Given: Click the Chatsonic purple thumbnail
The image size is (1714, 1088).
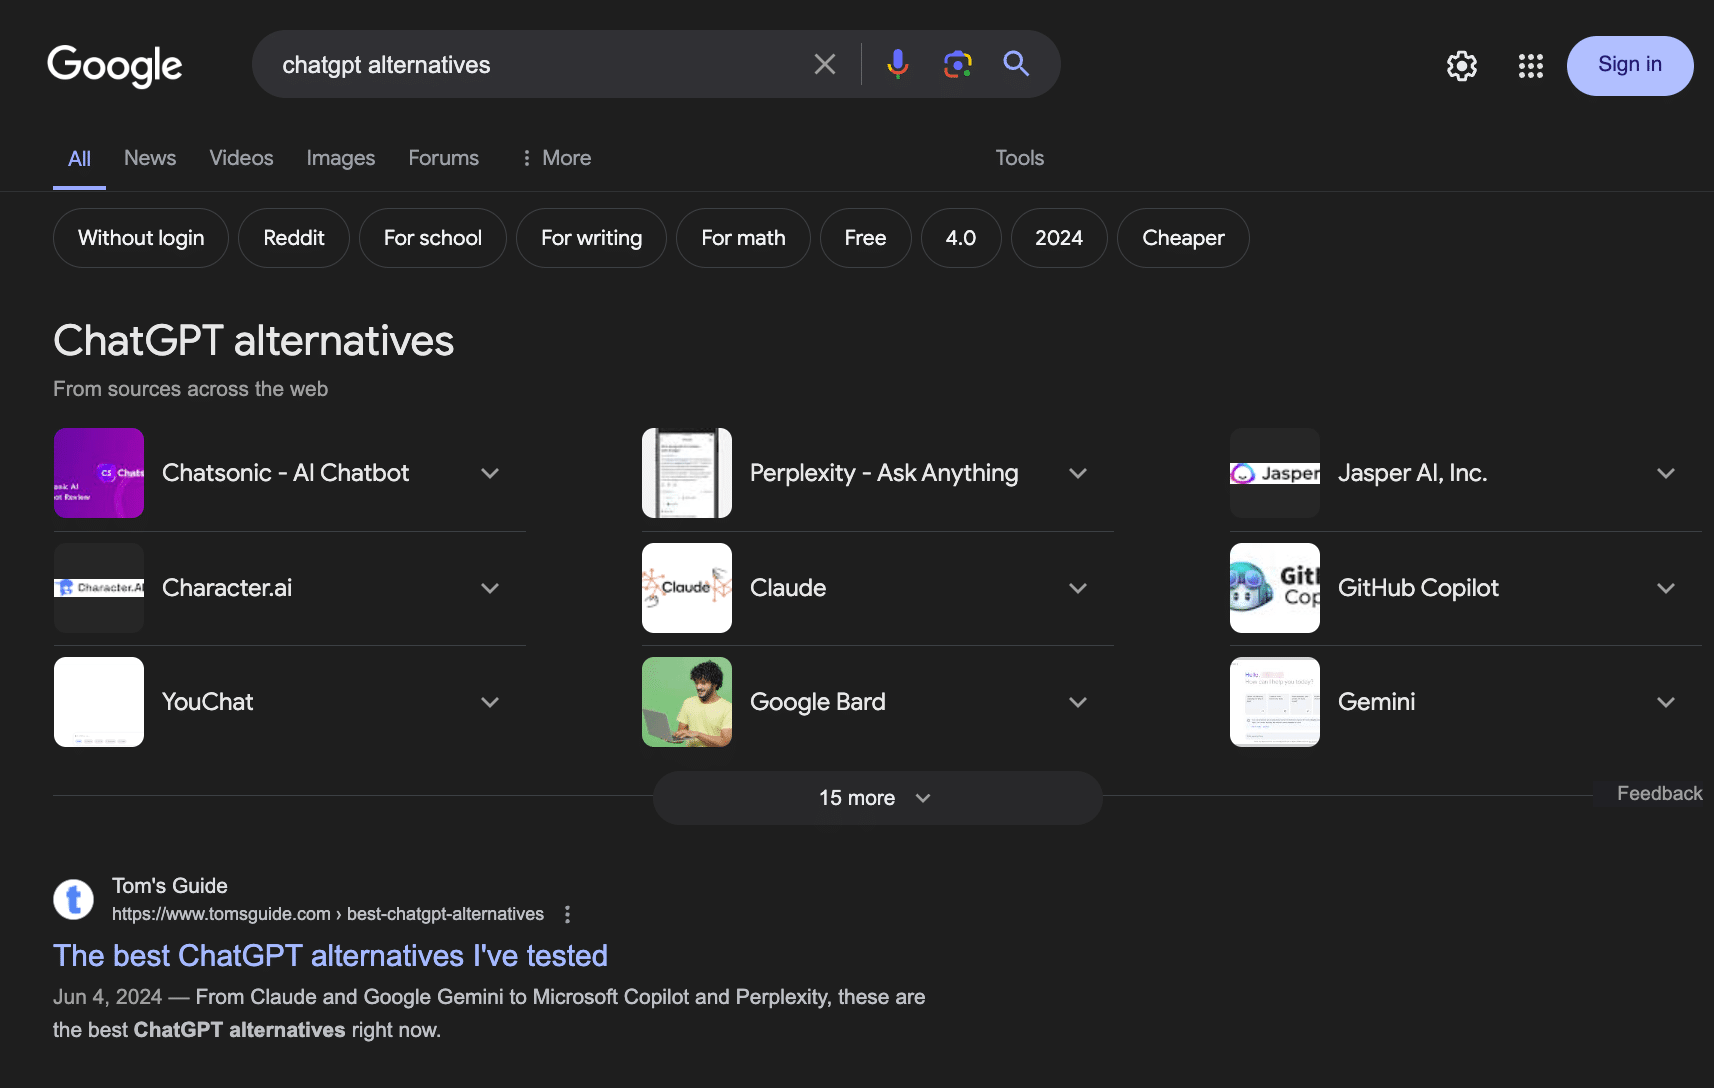Looking at the screenshot, I should [x=99, y=473].
